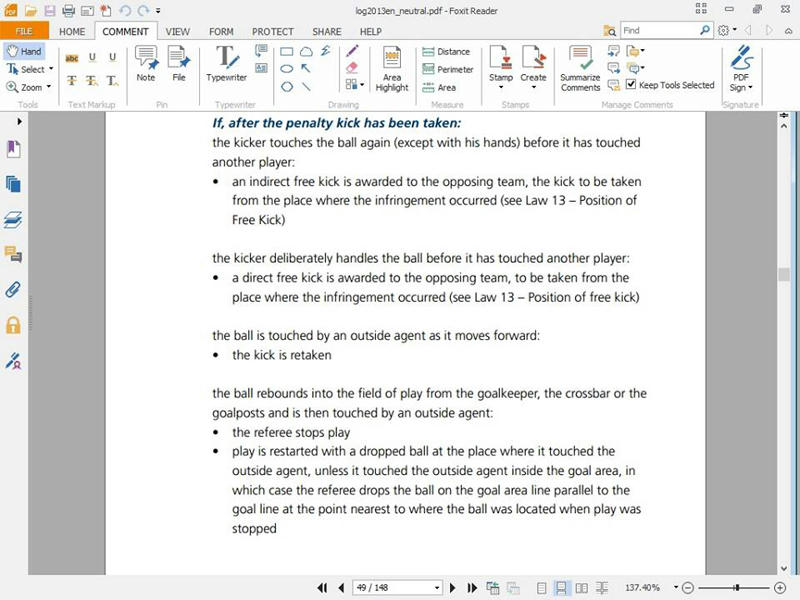Open the Pages thumbnail side panel
The width and height of the screenshot is (800, 600).
click(13, 184)
